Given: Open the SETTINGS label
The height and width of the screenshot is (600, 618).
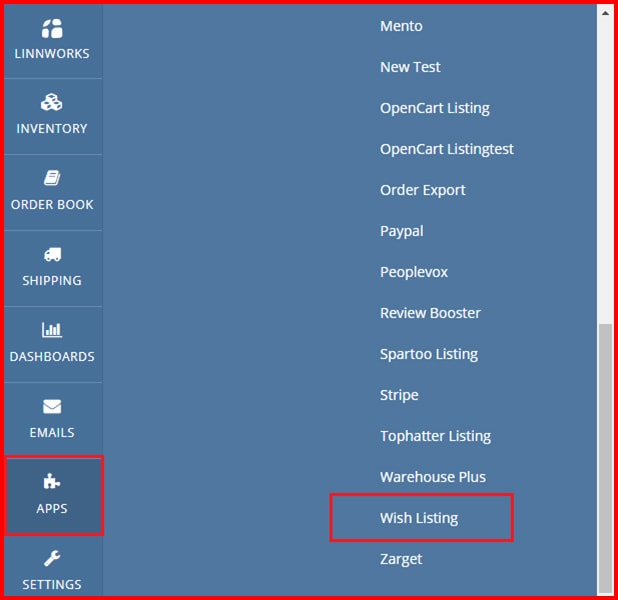Looking at the screenshot, I should (x=52, y=585).
